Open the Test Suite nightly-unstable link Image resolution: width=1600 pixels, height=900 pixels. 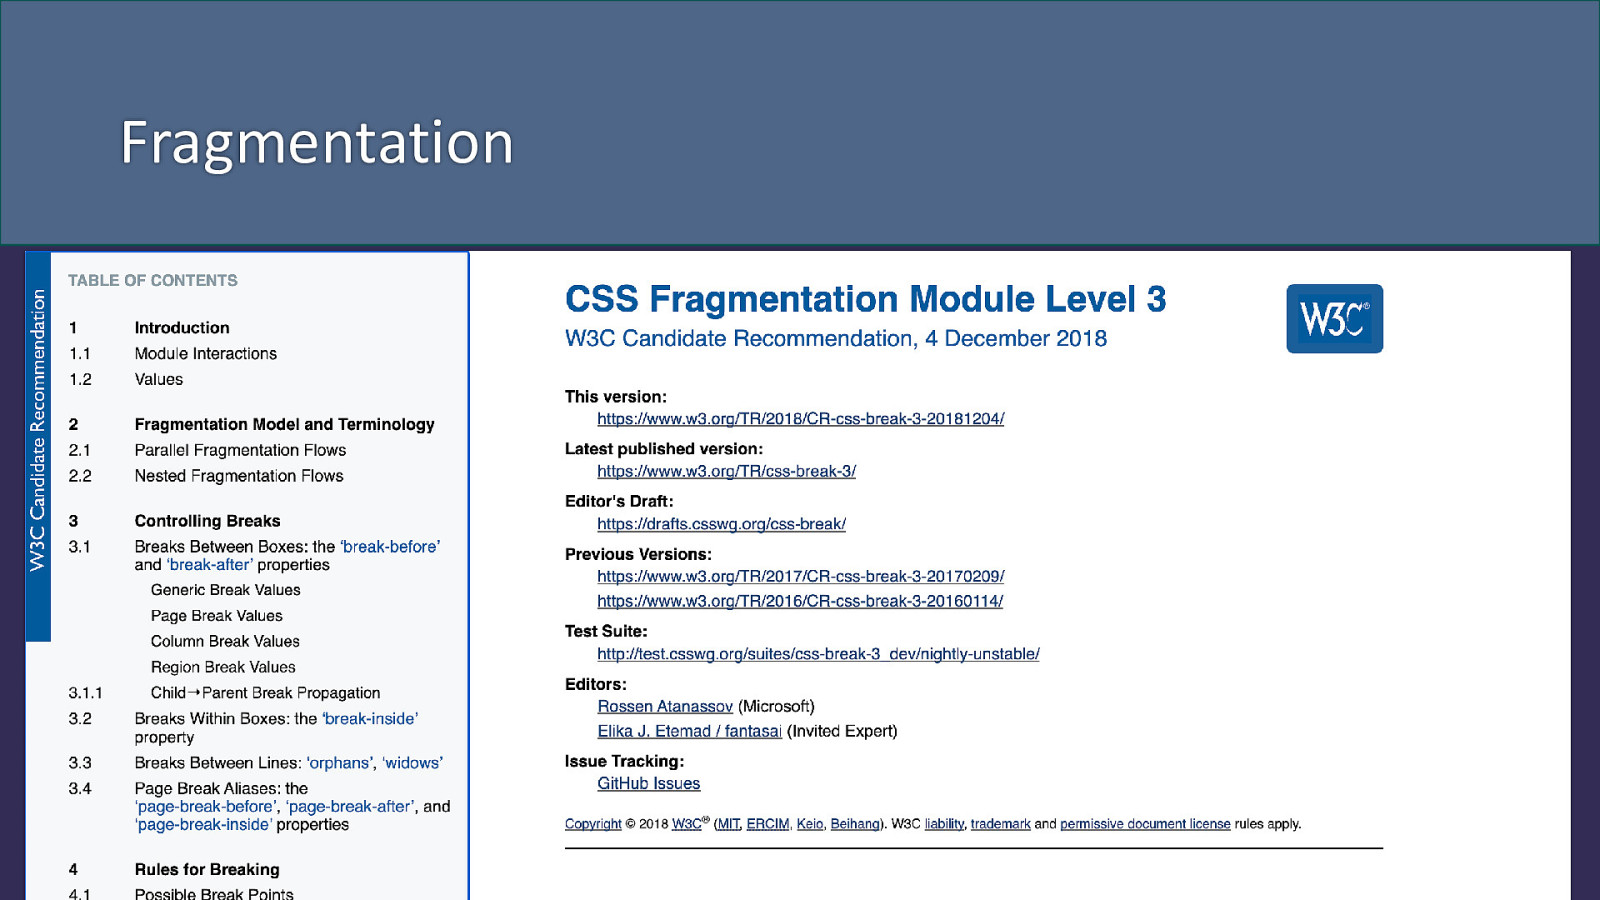point(818,654)
